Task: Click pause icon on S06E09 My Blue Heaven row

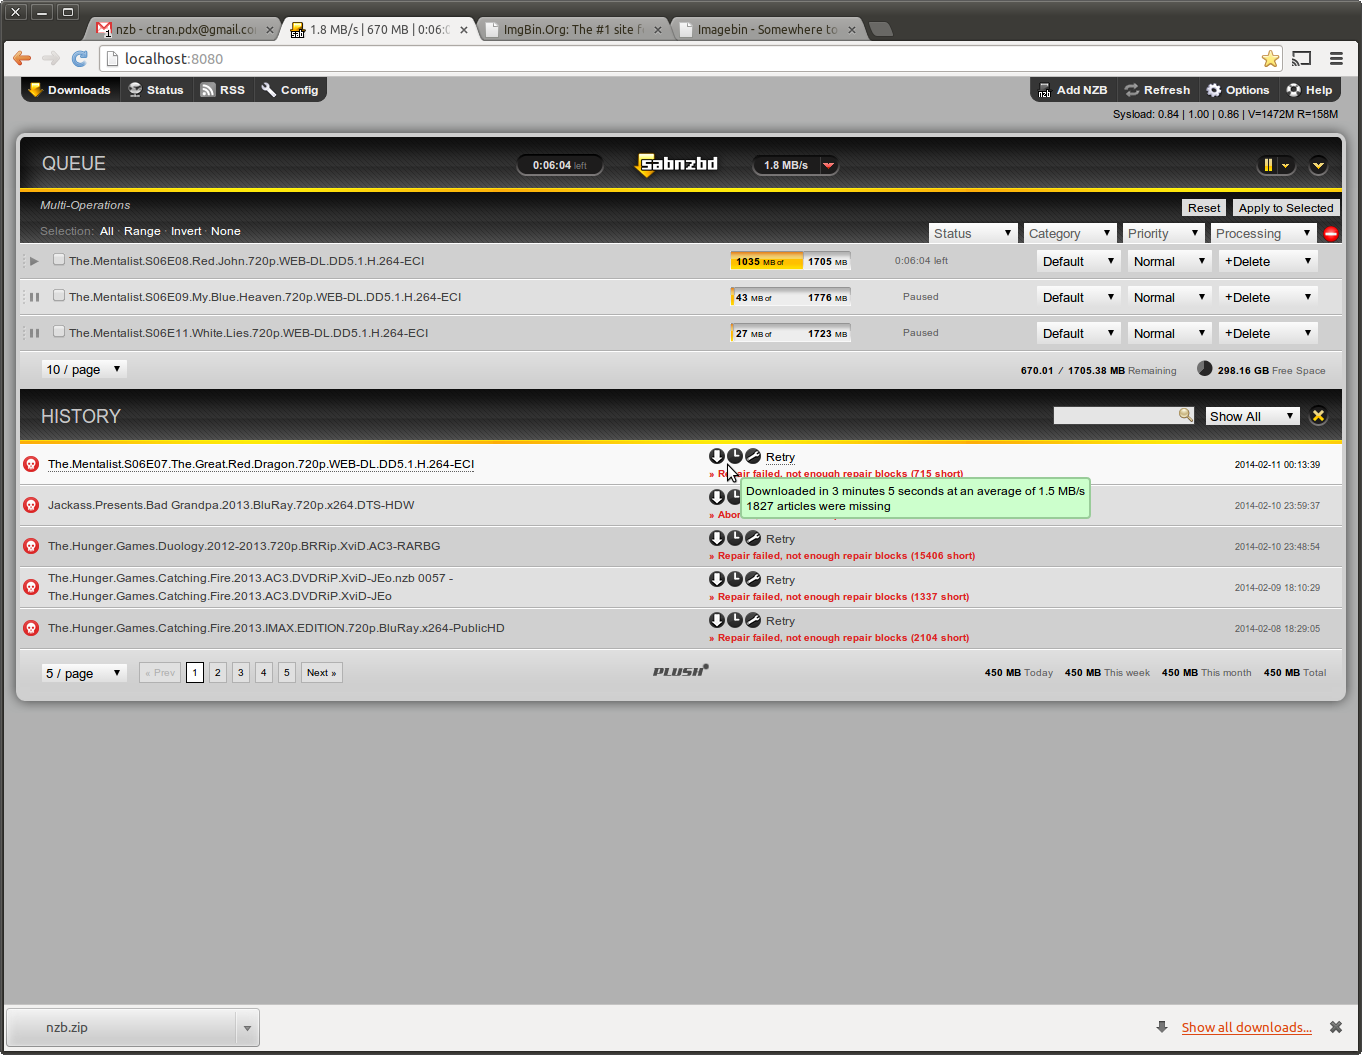Action: click(x=35, y=297)
